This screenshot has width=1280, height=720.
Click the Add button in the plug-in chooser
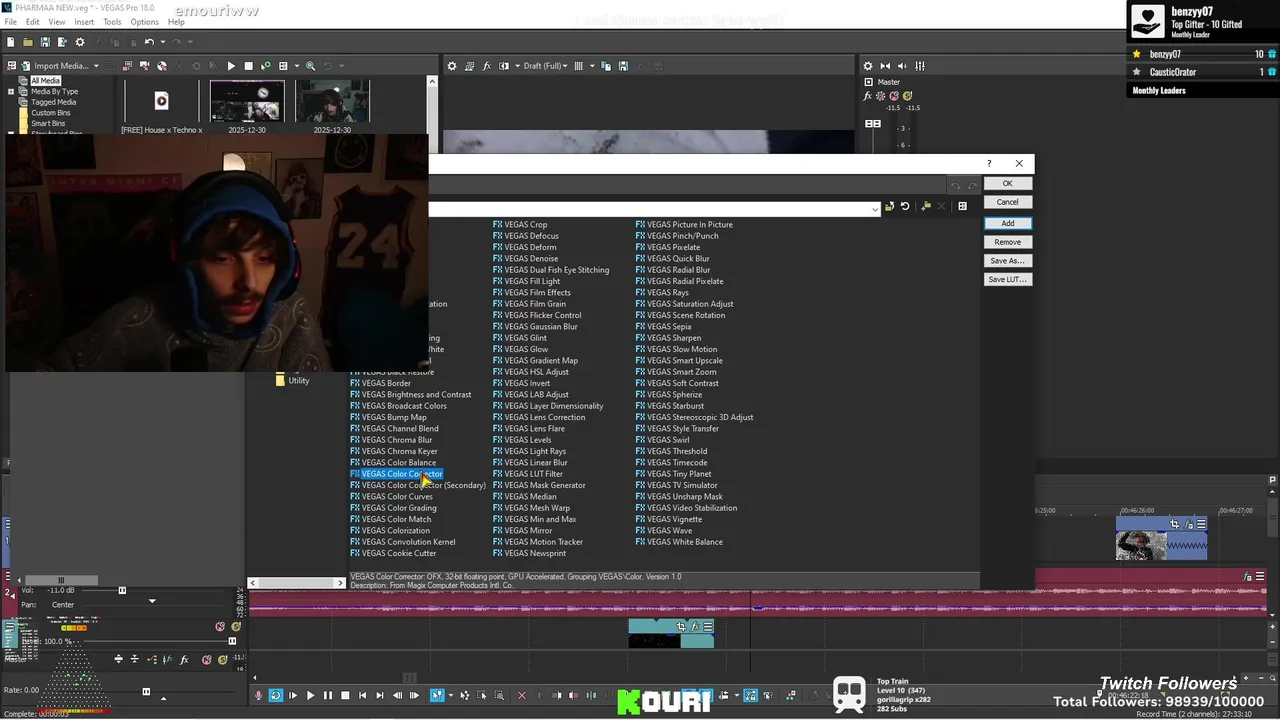pyautogui.click(x=1007, y=223)
